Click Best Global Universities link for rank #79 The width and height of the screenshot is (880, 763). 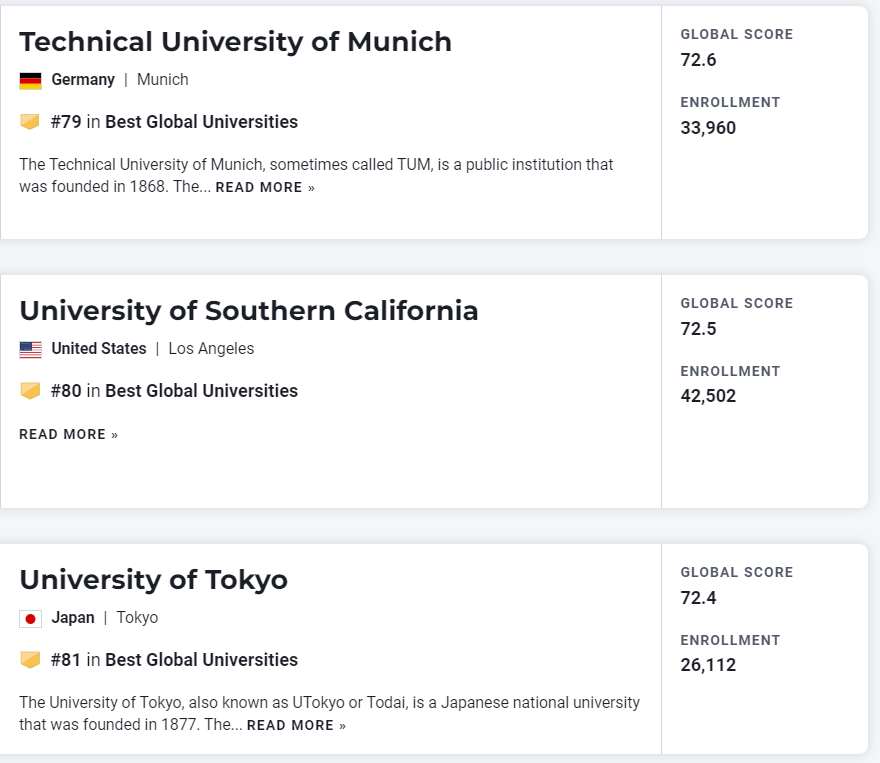(x=201, y=122)
